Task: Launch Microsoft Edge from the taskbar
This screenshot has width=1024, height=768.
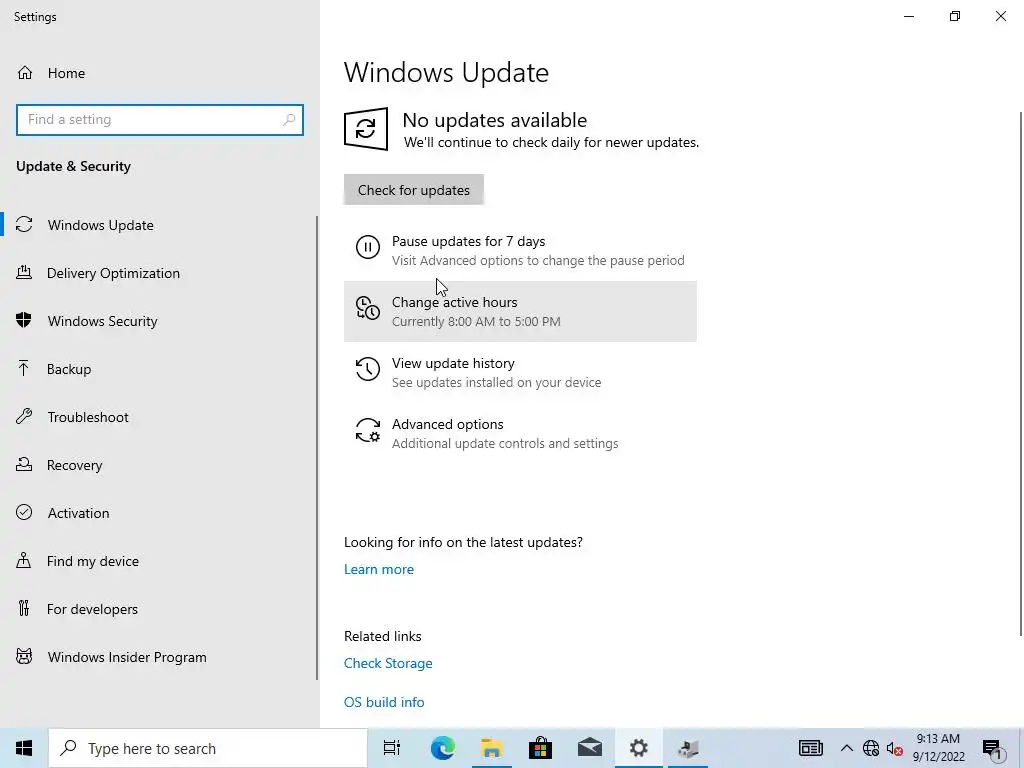Action: pos(442,748)
